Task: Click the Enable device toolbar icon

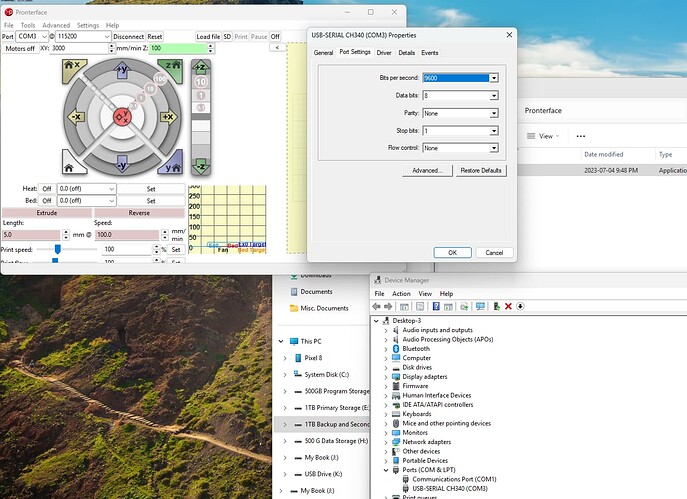Action: [x=496, y=306]
